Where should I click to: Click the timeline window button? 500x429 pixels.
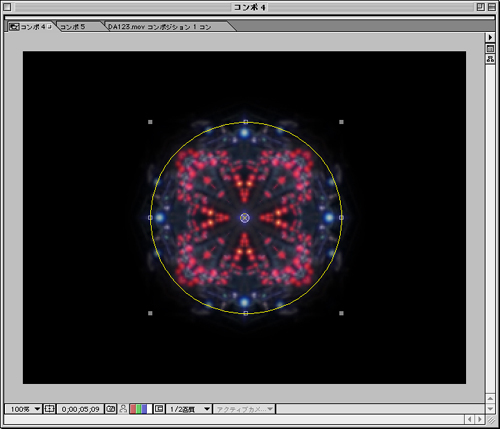(490, 49)
